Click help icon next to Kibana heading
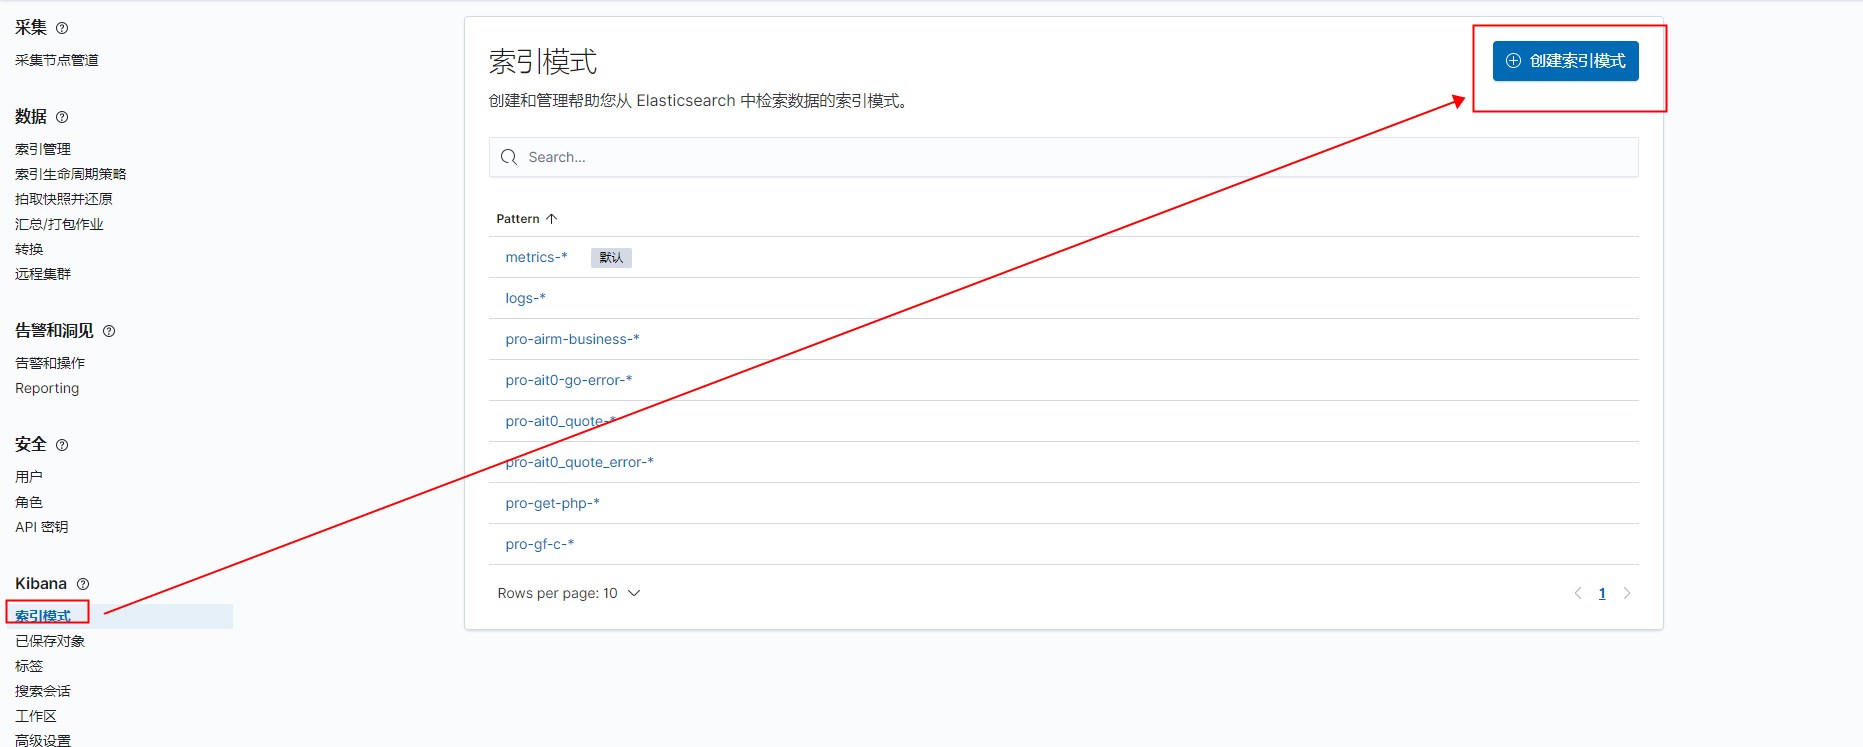The height and width of the screenshot is (747, 1863). pos(83,584)
